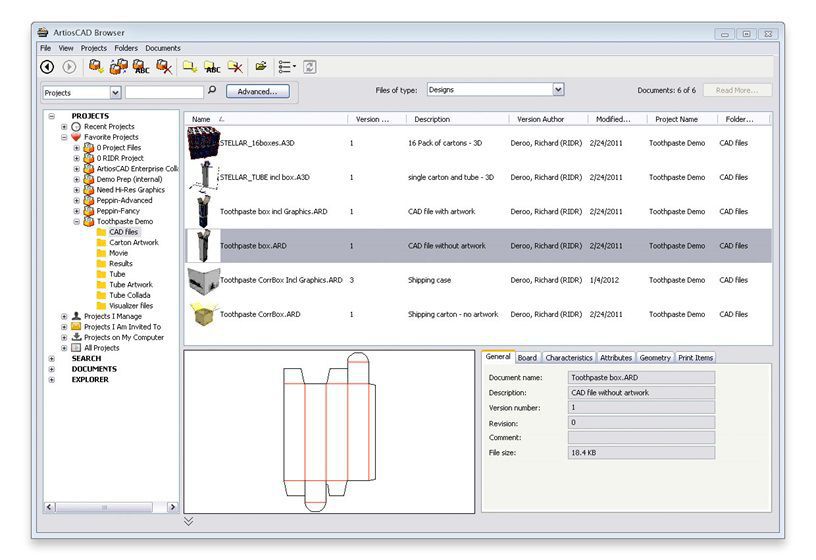Click the disabled Read More... button
Viewport: 816px width, 560px height.
point(737,90)
